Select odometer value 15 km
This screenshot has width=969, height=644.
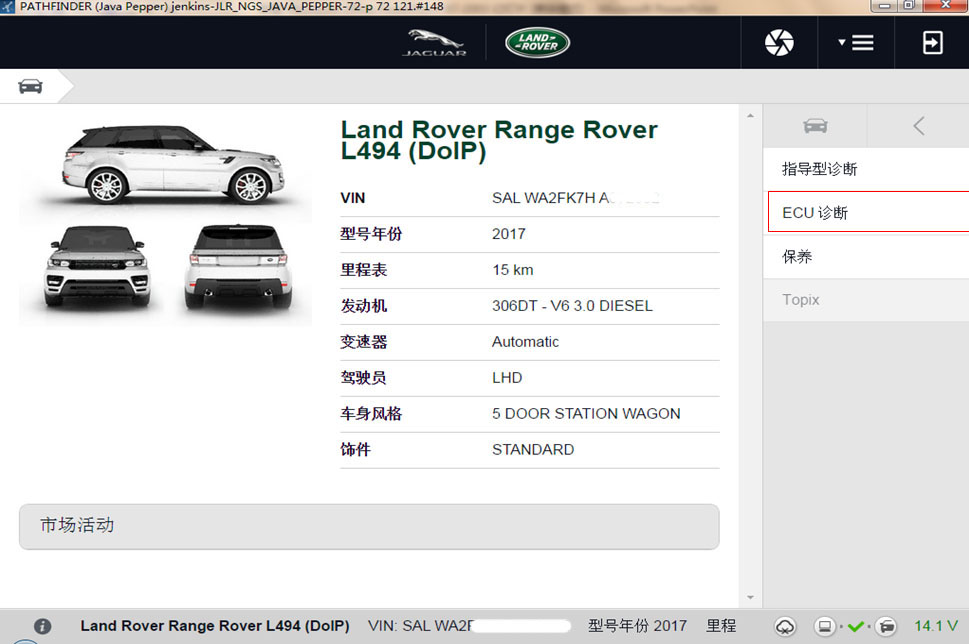pyautogui.click(x=512, y=270)
